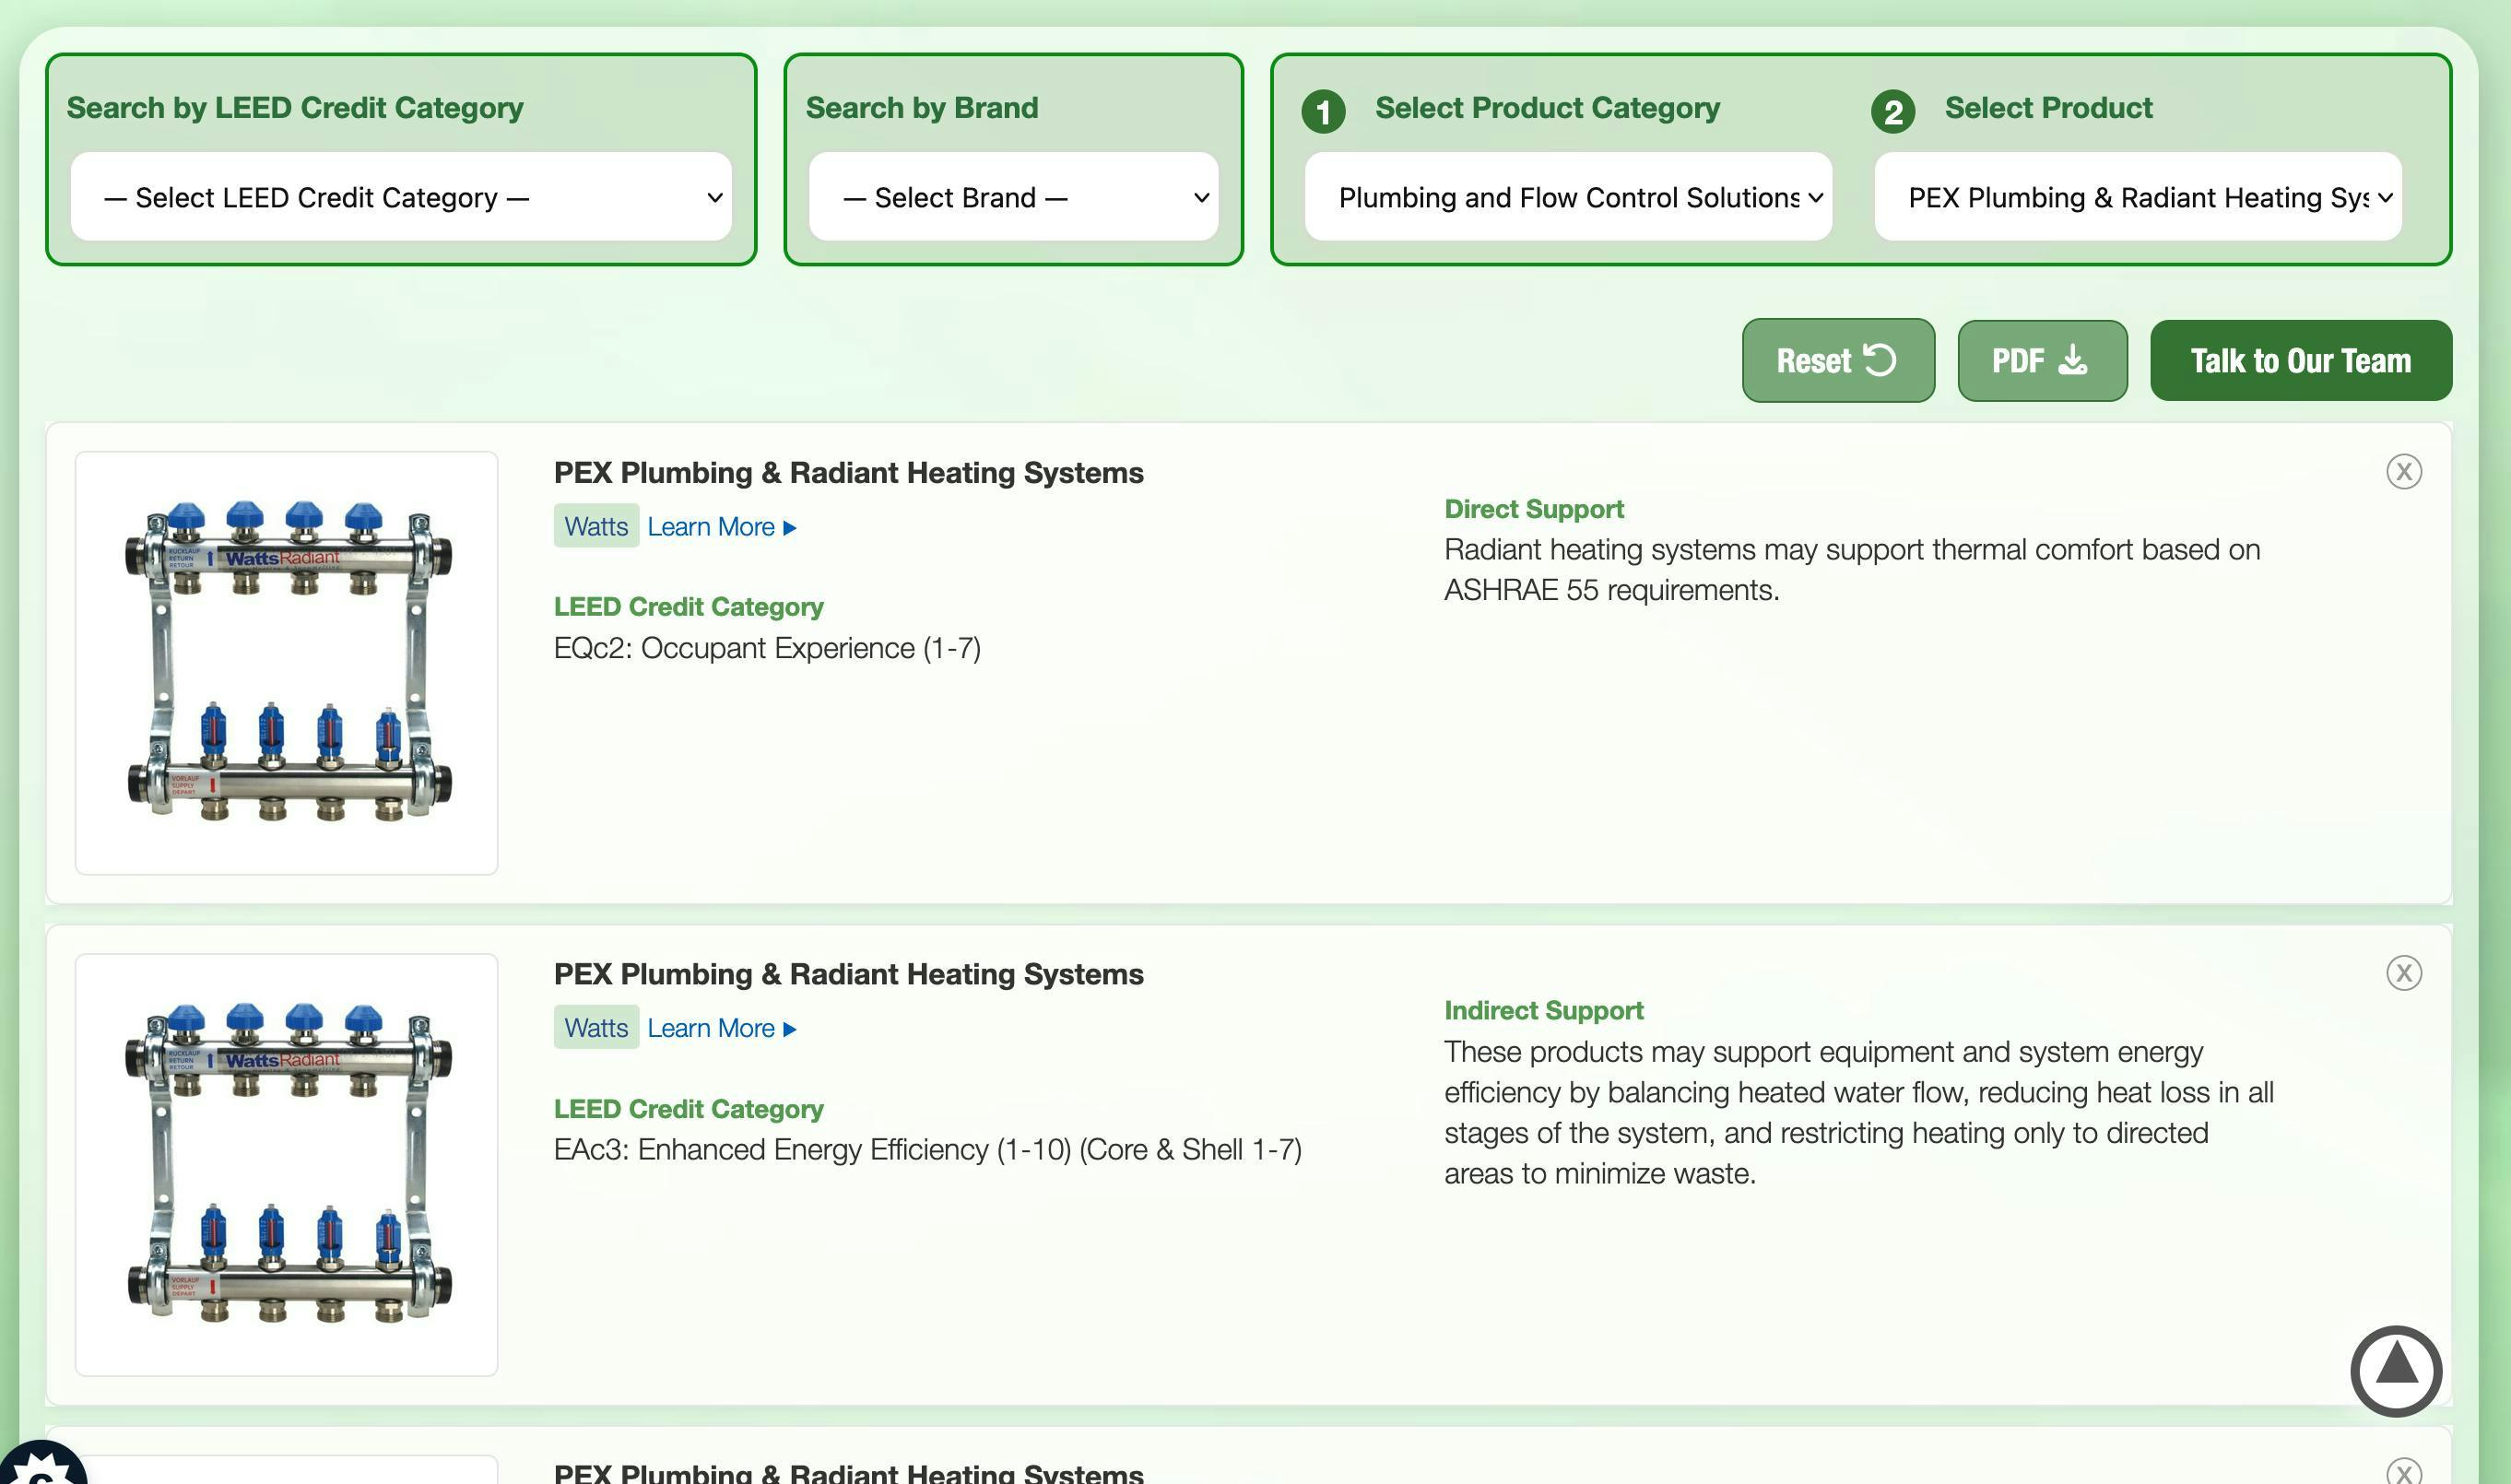Click the 'Direct Support' heading
2511x1484 pixels.
coord(1534,509)
